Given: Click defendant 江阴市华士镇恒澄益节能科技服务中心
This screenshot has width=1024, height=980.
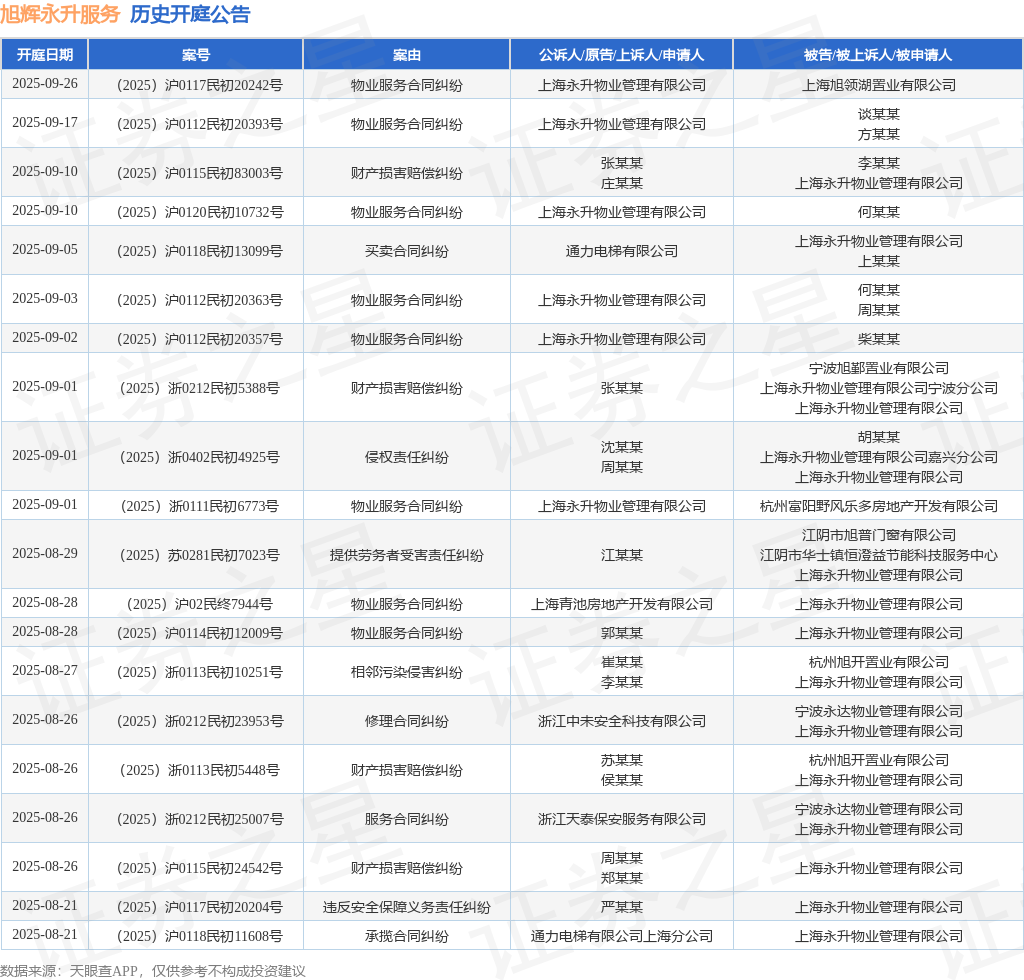Looking at the screenshot, I should pos(878,556).
